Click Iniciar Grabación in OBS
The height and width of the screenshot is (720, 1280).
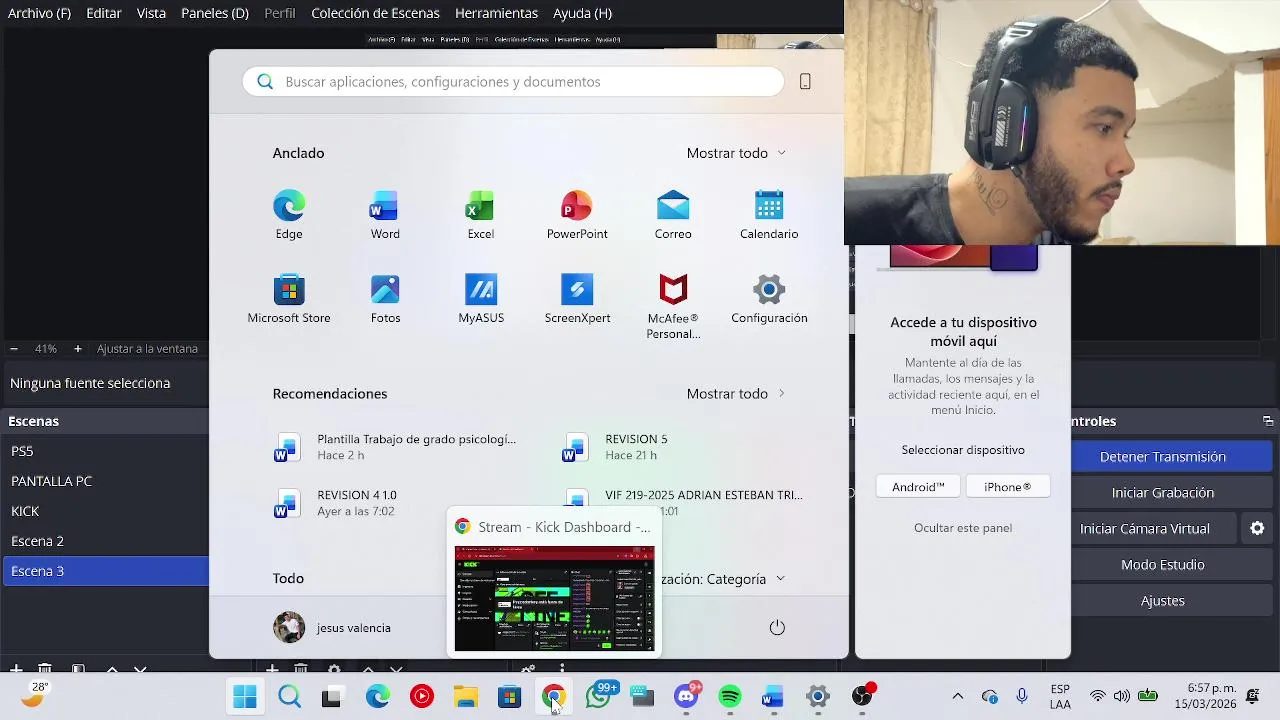pos(1162,493)
